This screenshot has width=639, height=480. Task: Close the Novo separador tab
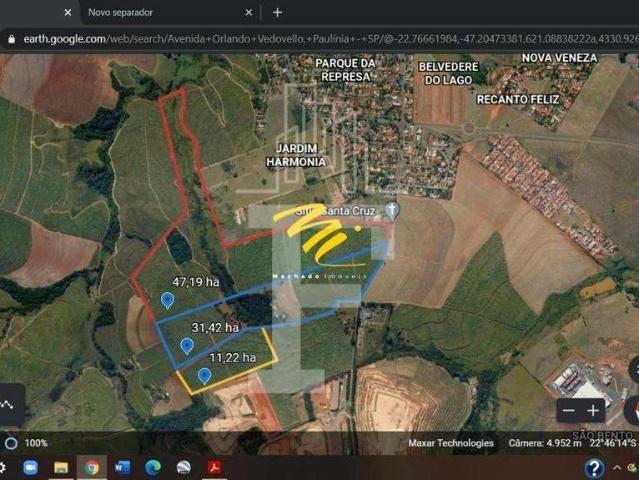249,13
